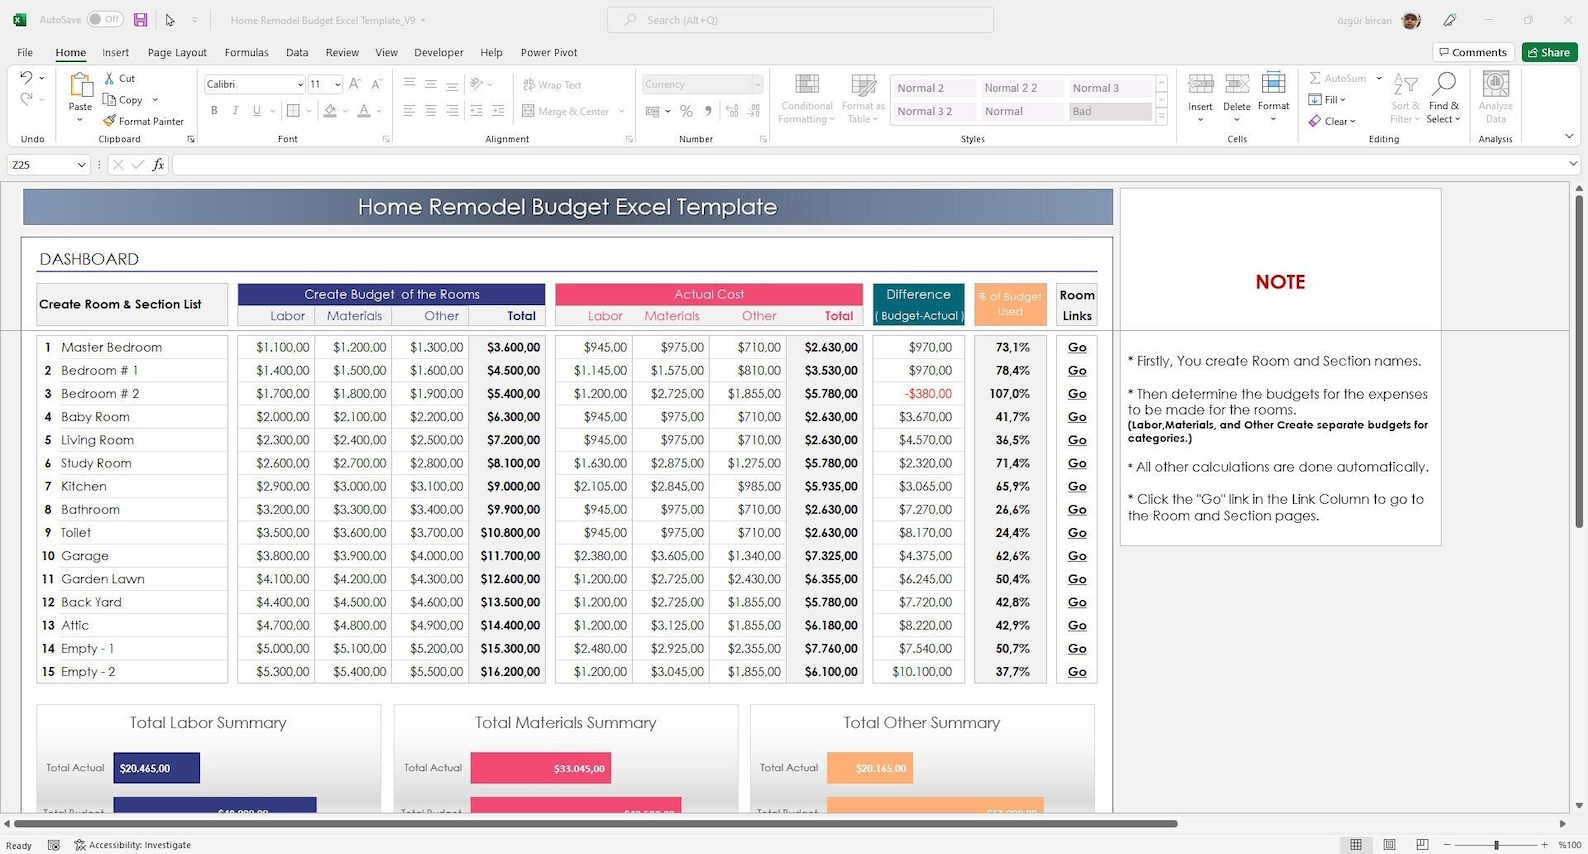
Task: Toggle the AutoSave switch
Action: coord(104,19)
